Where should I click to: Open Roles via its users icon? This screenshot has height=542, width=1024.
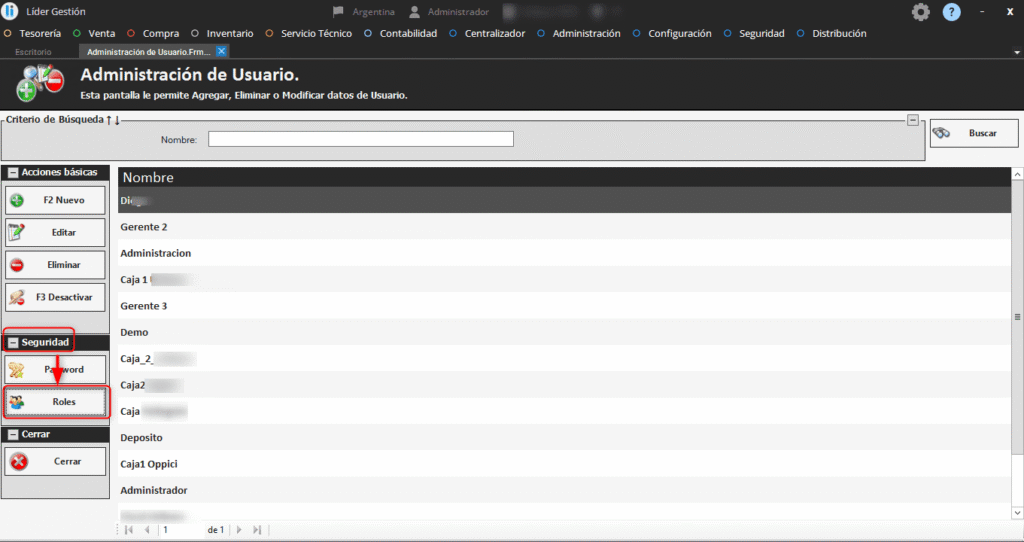(17, 402)
